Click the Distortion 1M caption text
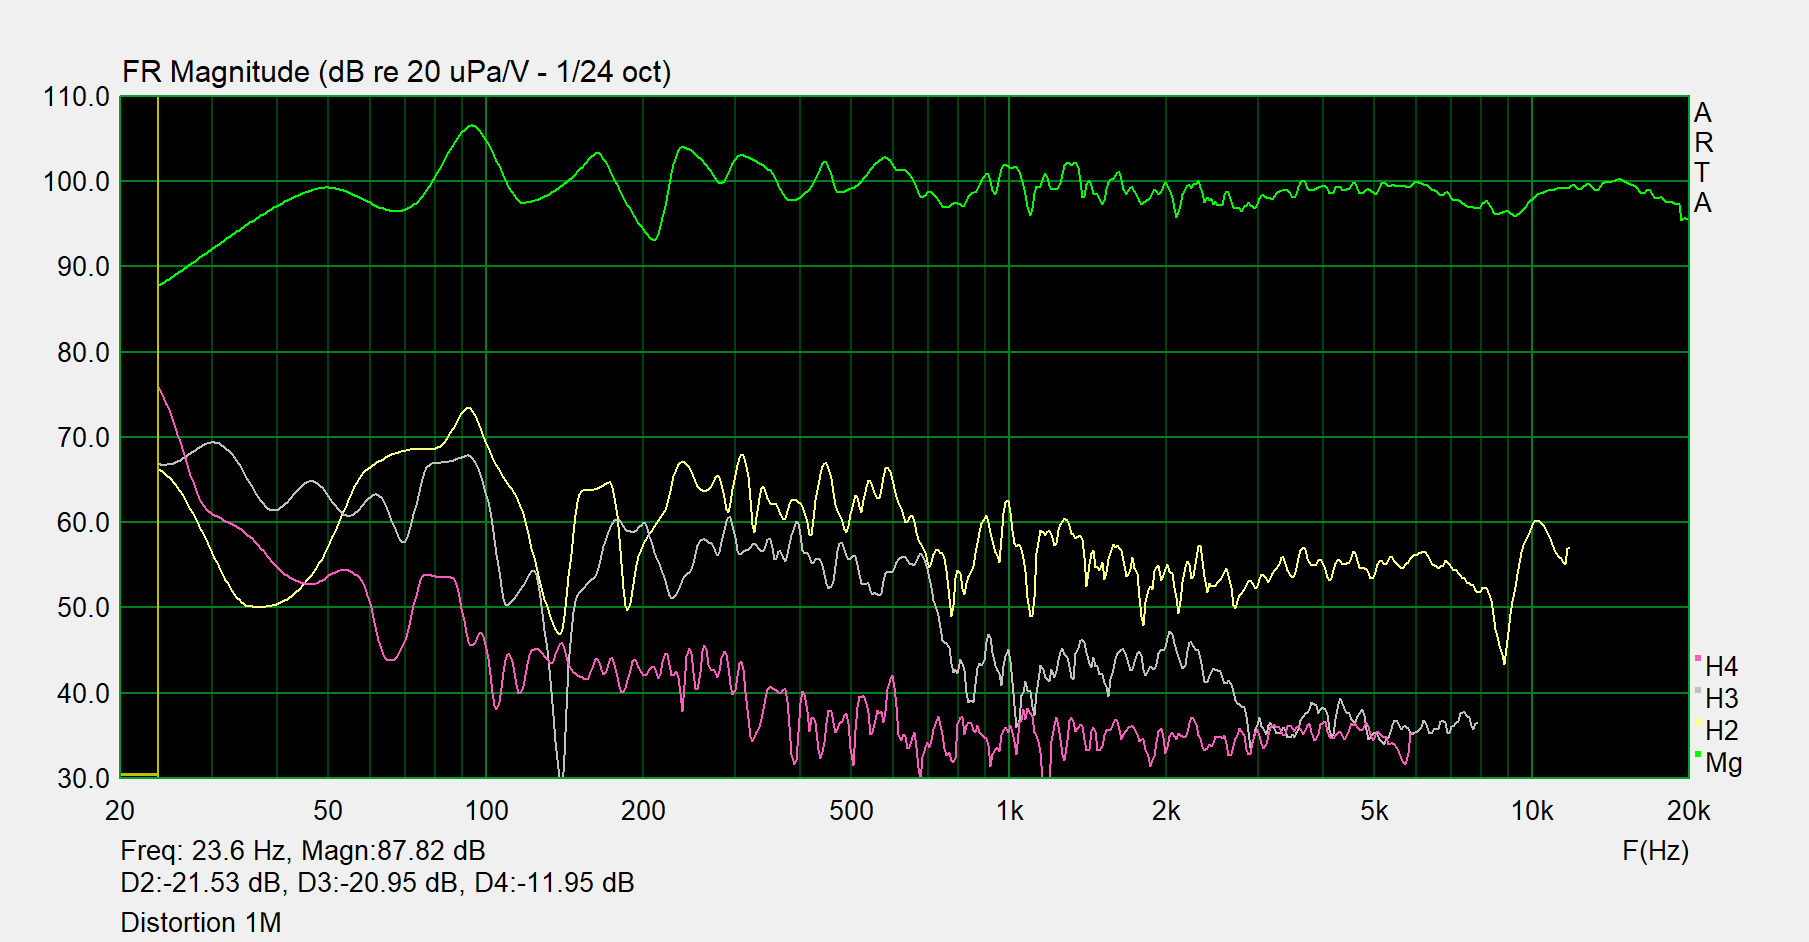 (x=200, y=922)
